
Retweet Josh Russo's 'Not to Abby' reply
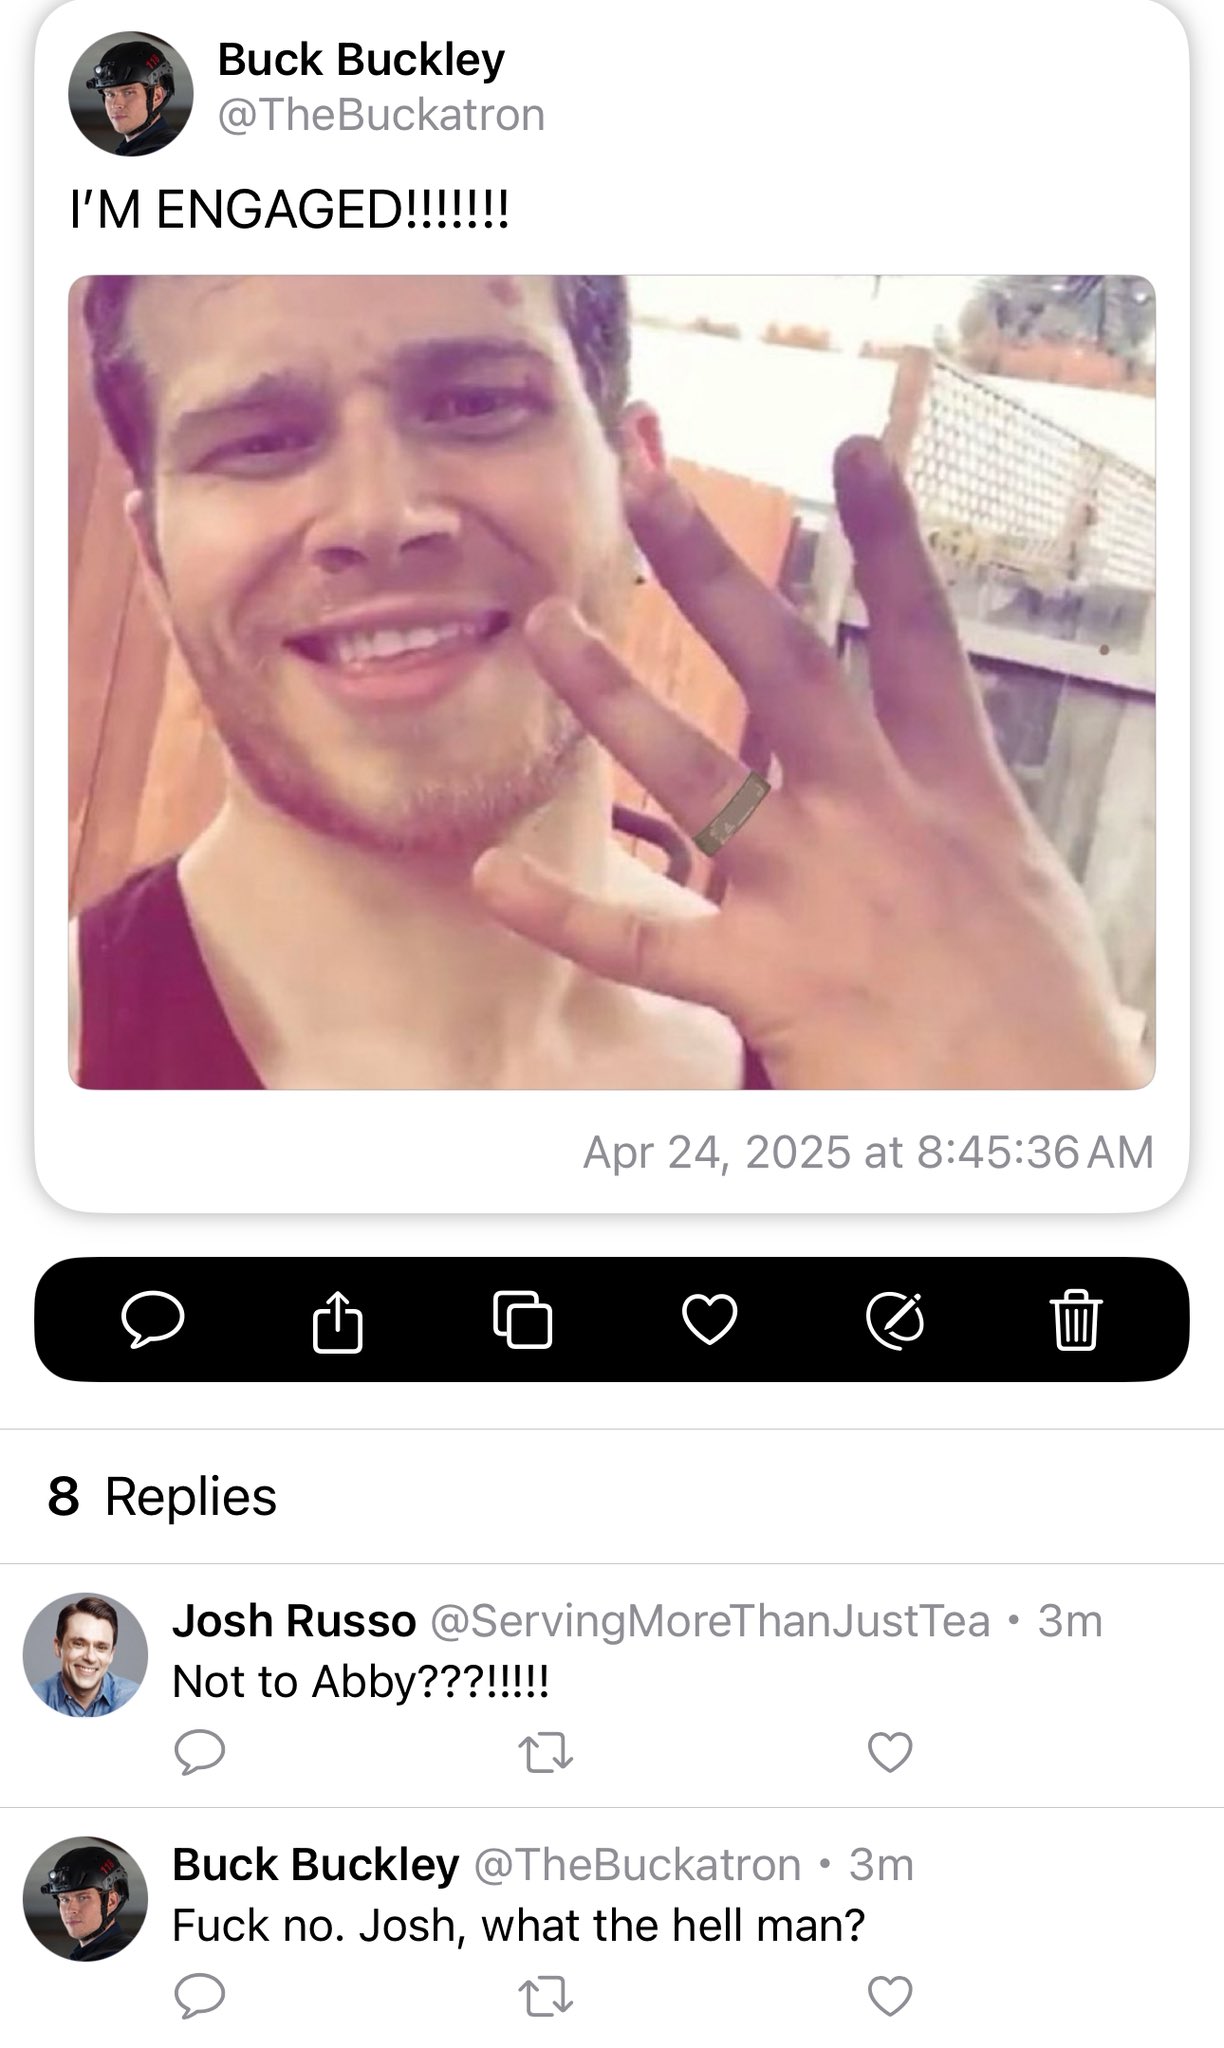coord(545,1752)
